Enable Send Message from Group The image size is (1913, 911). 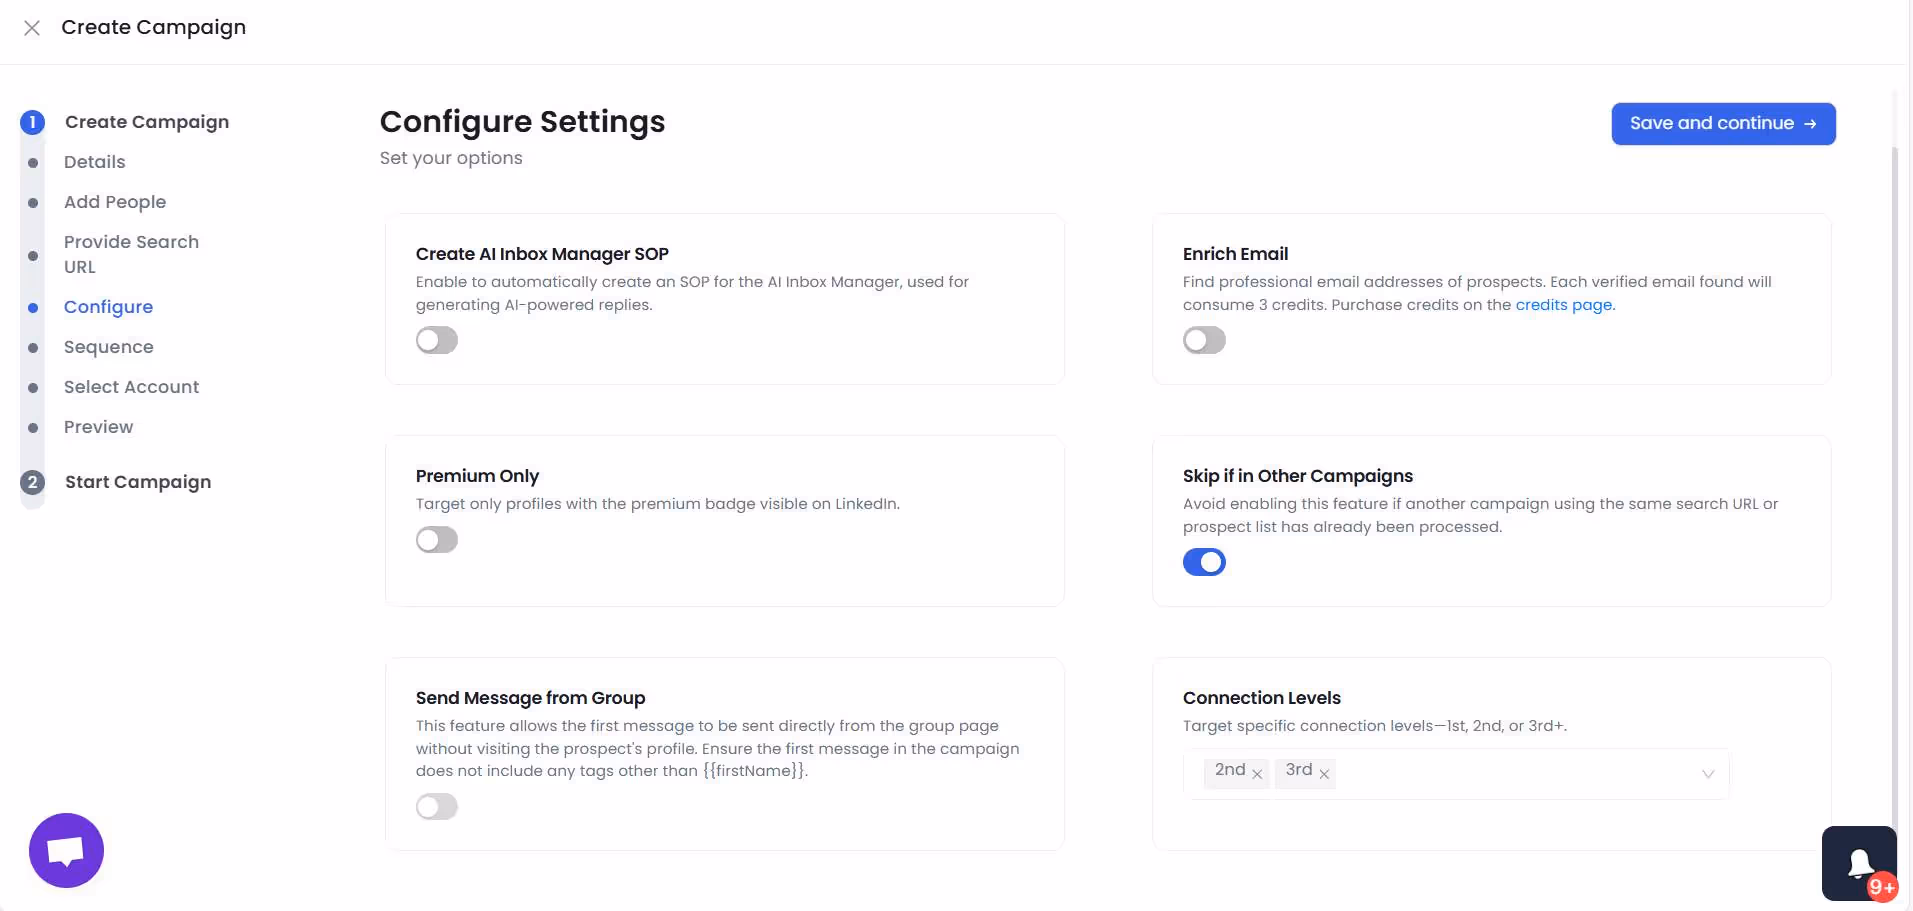436,806
